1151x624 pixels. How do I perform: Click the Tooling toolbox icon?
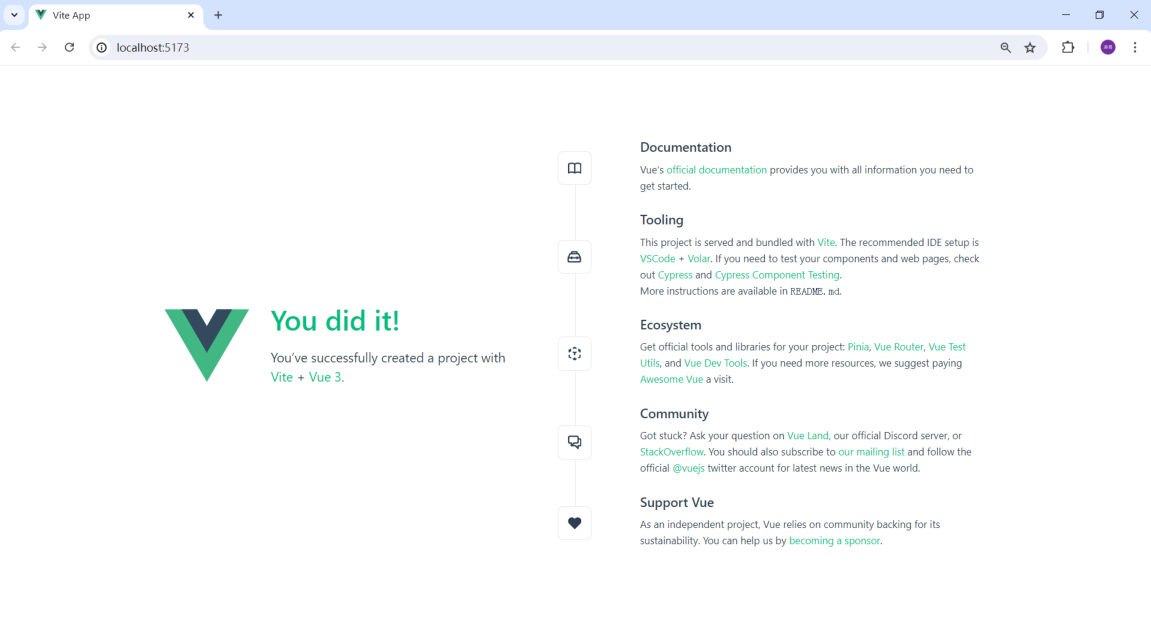coord(574,257)
